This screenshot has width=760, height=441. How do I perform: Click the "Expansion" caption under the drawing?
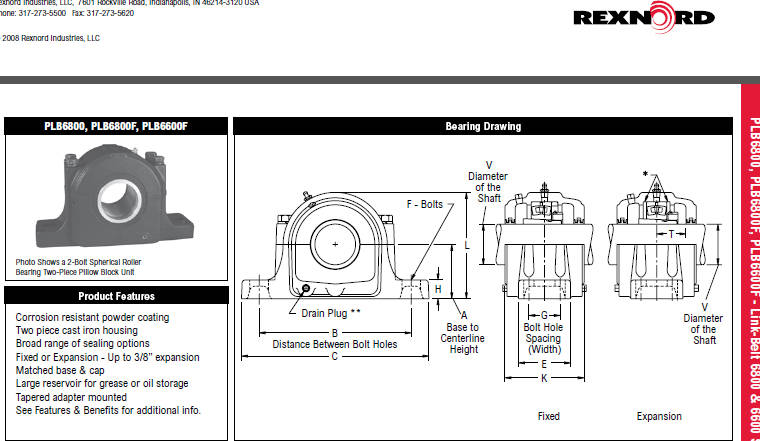[659, 416]
